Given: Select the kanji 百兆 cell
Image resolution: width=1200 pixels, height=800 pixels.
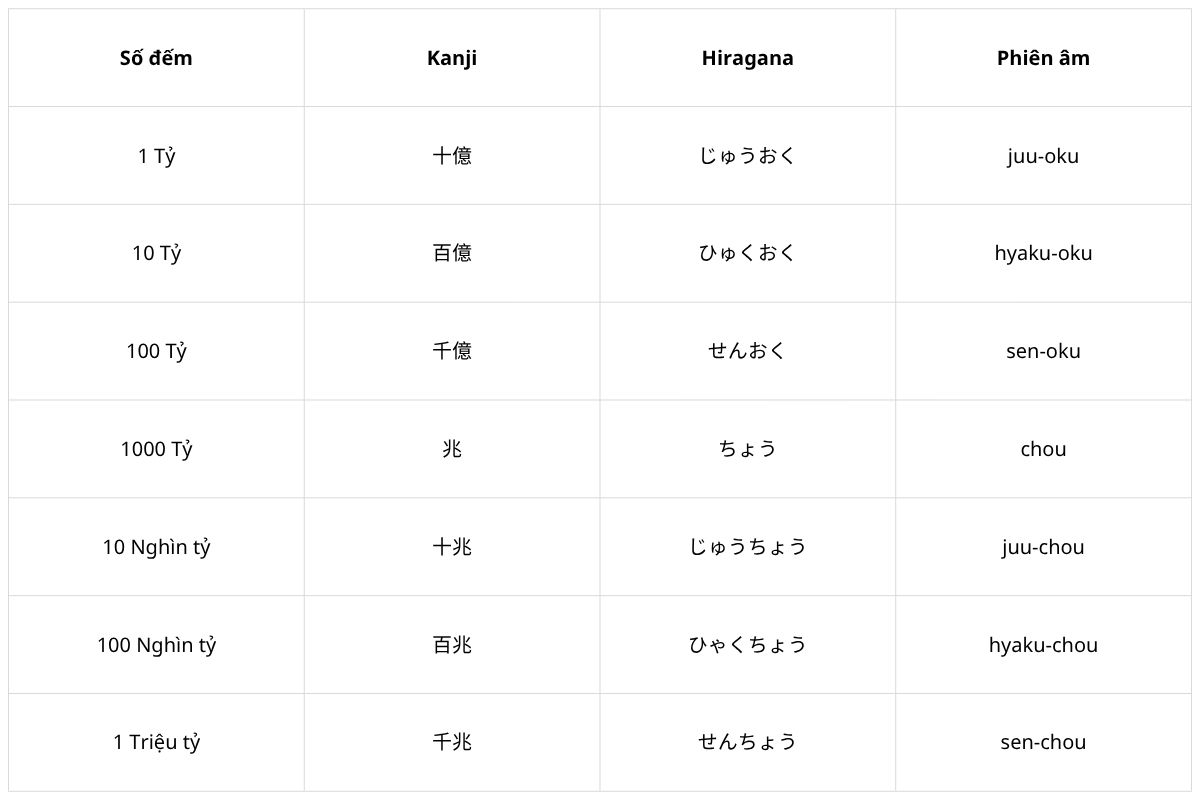Looking at the screenshot, I should point(452,645).
